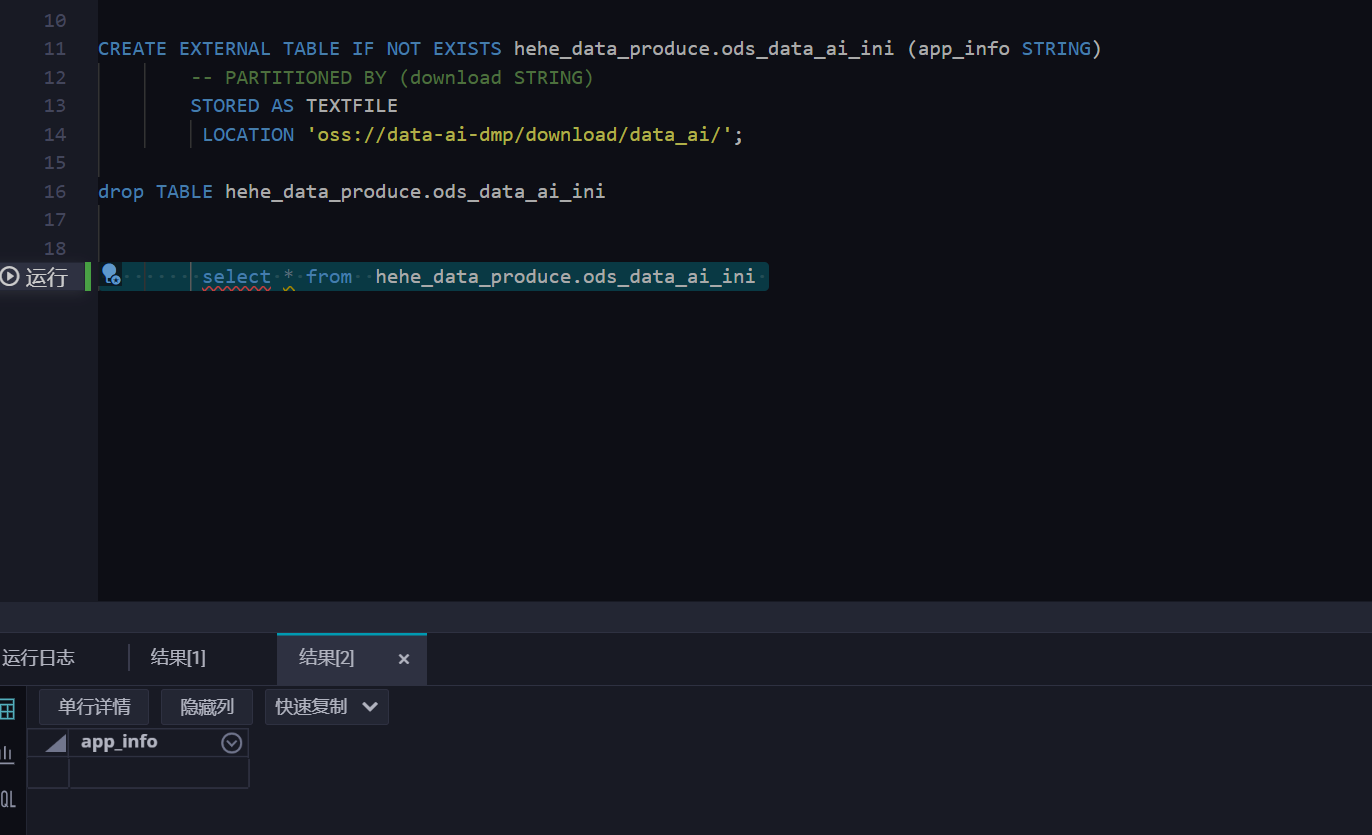This screenshot has height=835, width=1372.
Task: Click the 单行详情 button
Action: point(94,707)
